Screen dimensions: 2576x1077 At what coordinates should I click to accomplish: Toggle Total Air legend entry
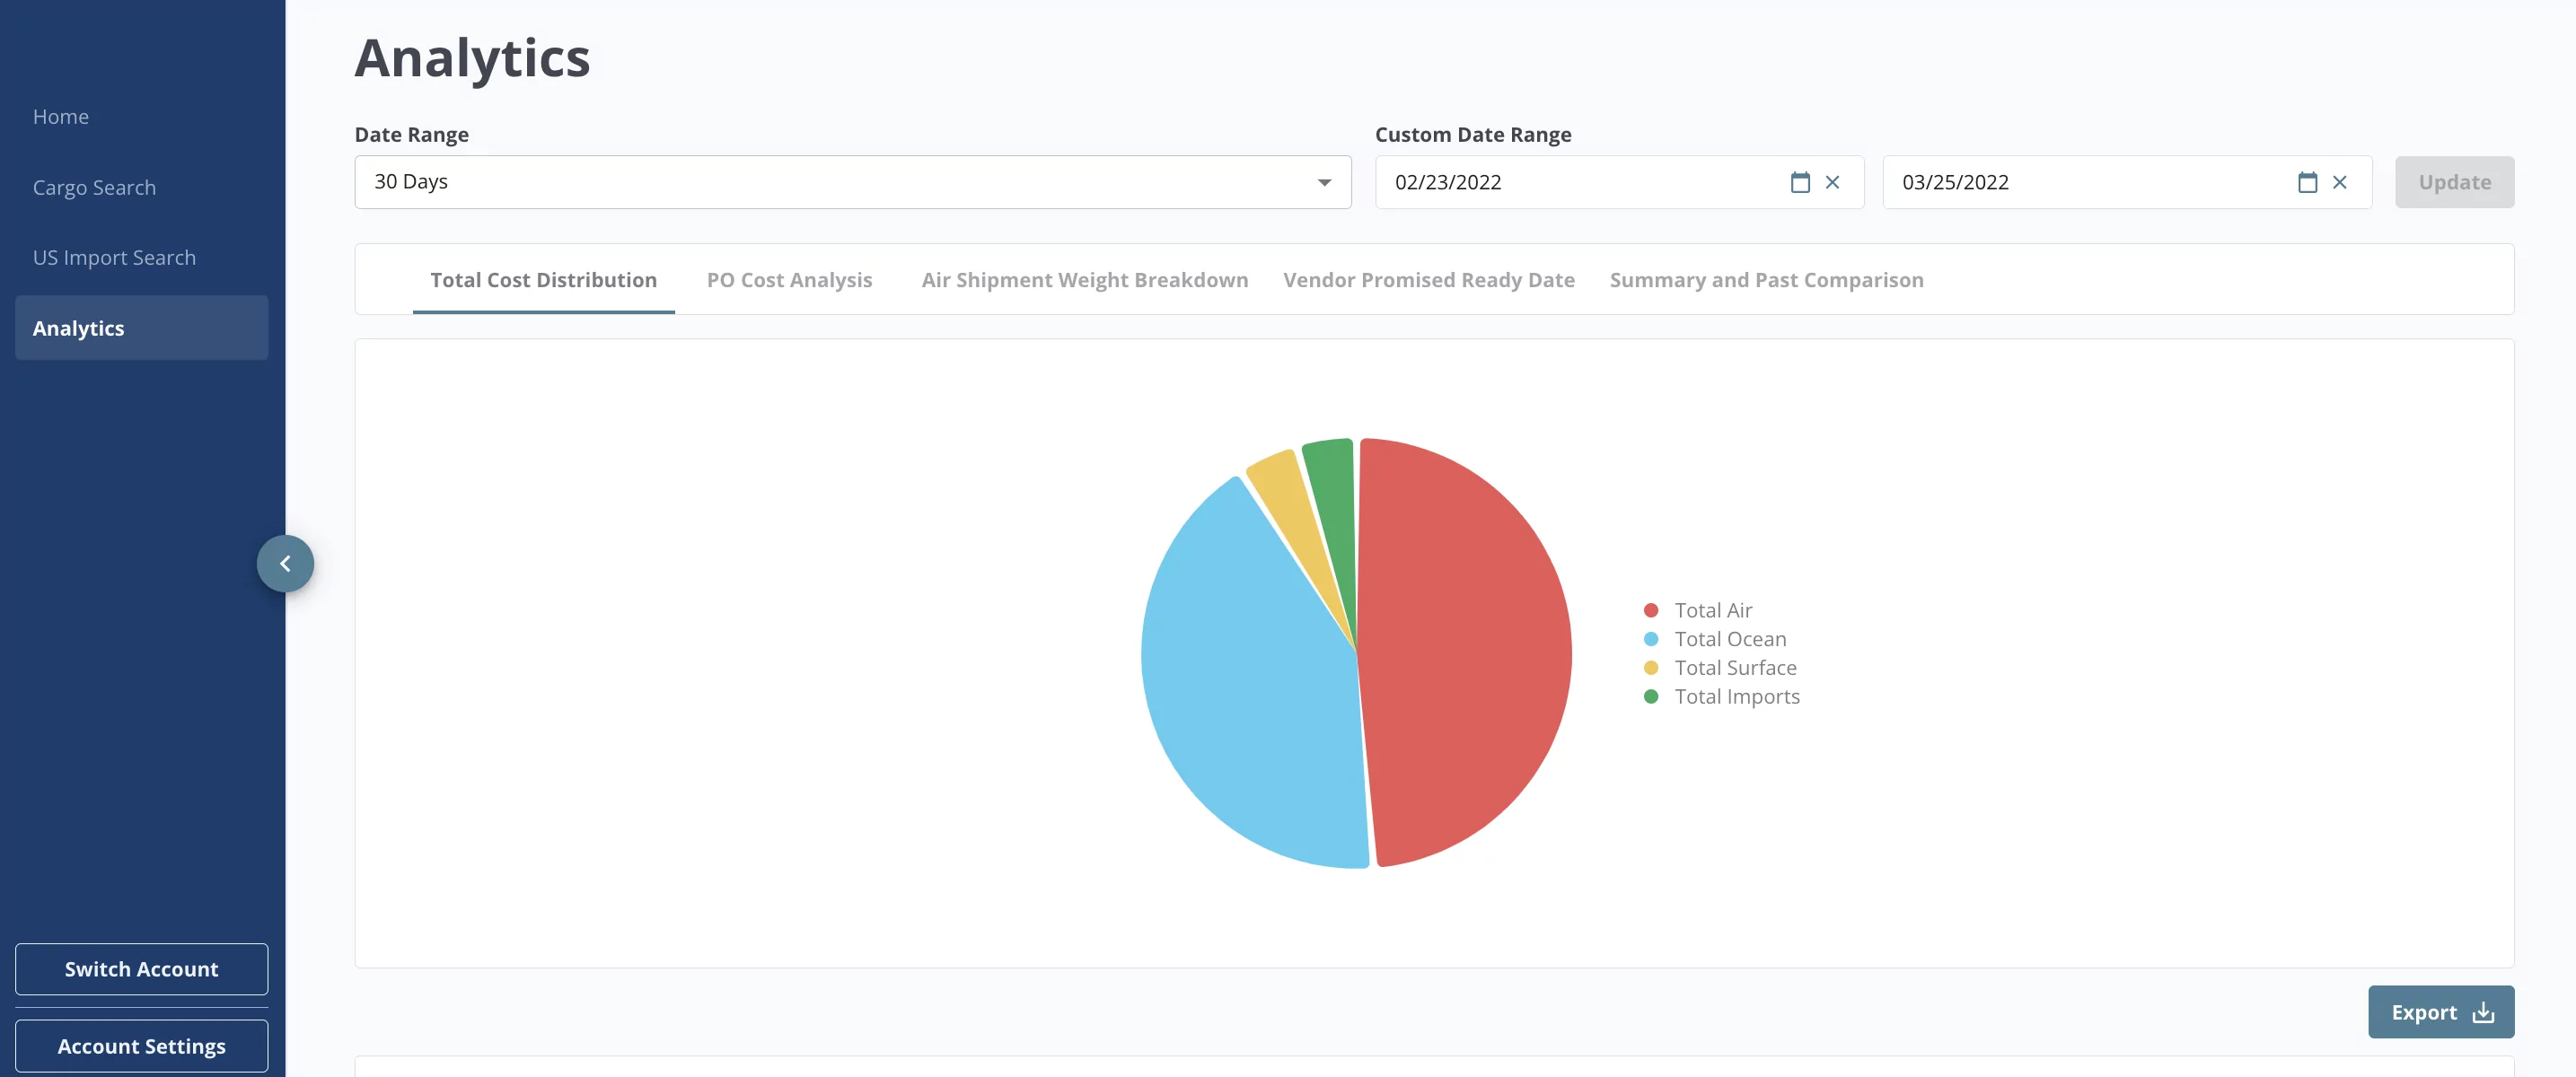click(1698, 610)
